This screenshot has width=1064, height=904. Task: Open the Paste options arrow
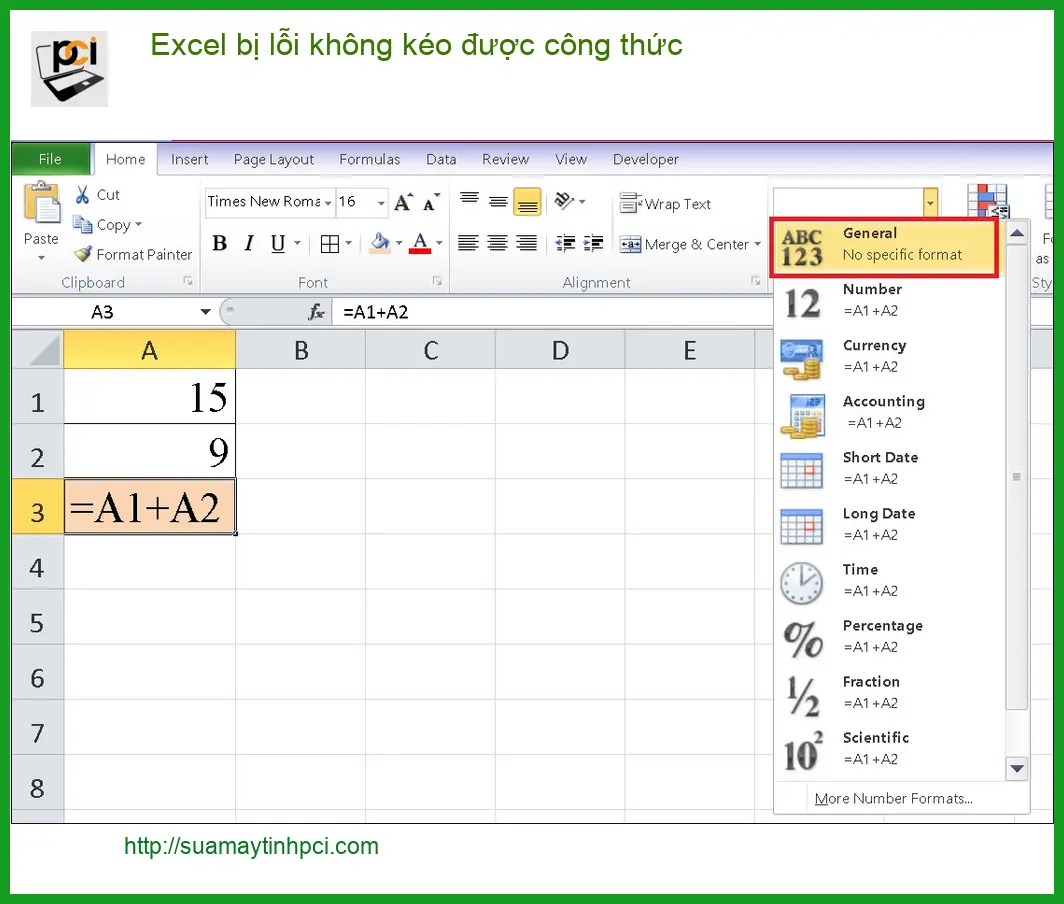pos(41,258)
